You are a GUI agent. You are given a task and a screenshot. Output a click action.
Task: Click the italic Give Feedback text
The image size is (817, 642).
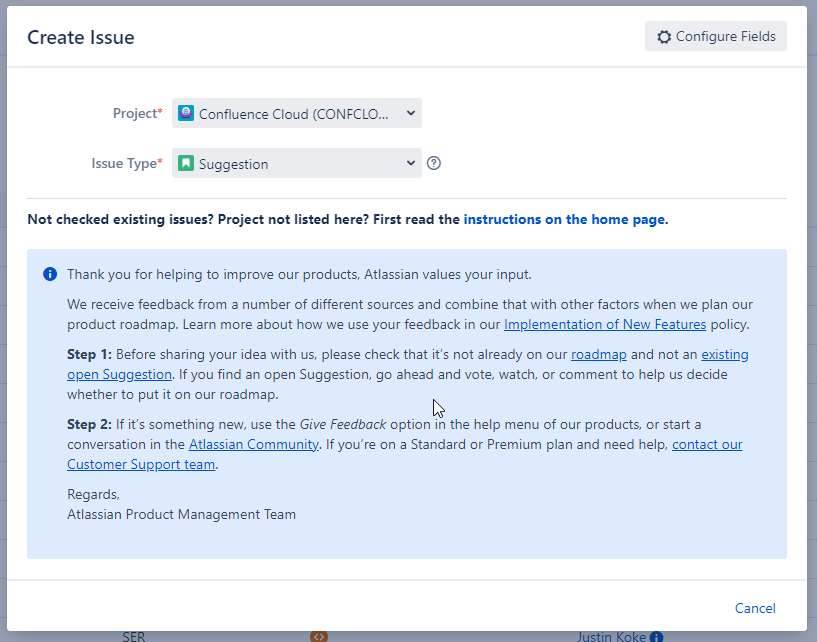343,425
